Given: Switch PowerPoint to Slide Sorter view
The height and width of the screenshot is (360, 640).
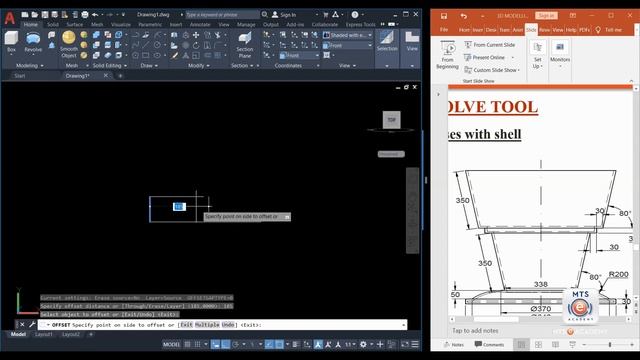Looking at the screenshot, I should point(538,344).
